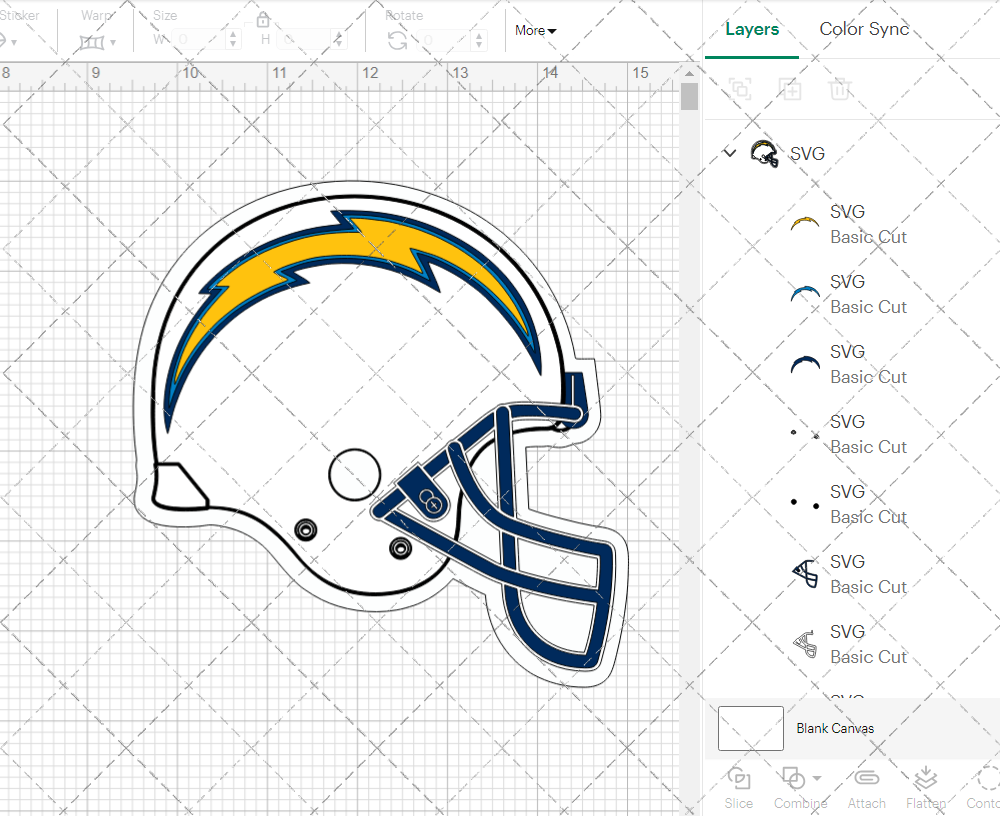The width and height of the screenshot is (1000, 816).
Task: Collapse the SVG group chevron
Action: click(x=730, y=153)
